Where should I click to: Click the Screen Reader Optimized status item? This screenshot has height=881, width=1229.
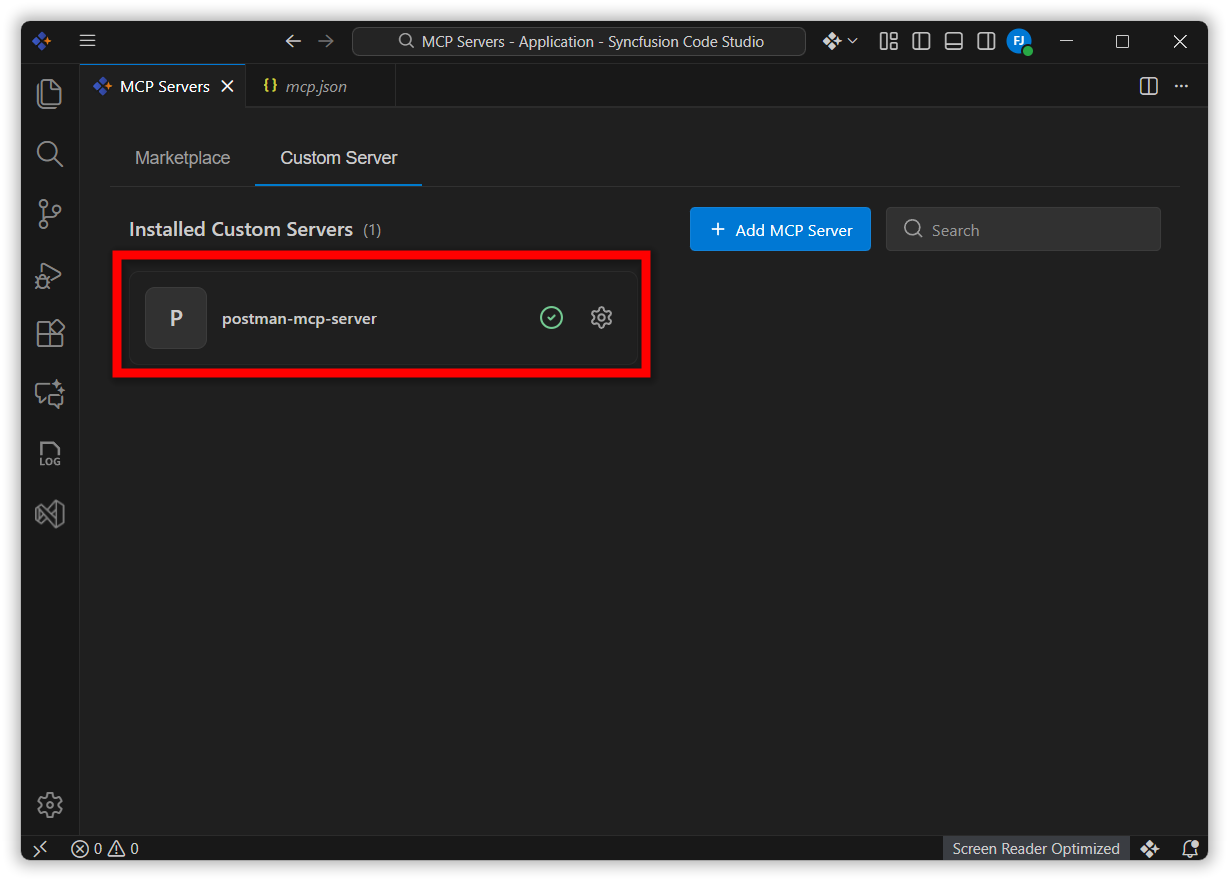1035,849
